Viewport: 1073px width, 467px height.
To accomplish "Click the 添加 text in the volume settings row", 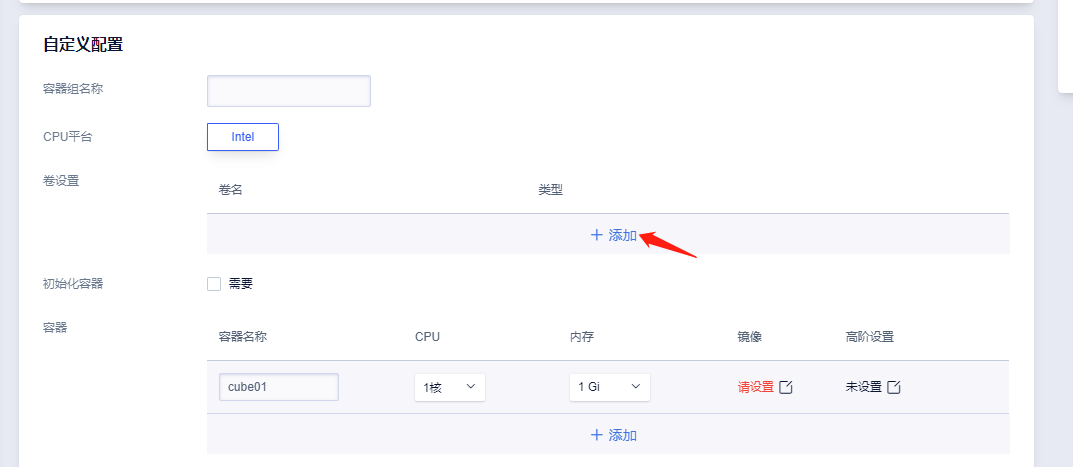I will point(623,235).
